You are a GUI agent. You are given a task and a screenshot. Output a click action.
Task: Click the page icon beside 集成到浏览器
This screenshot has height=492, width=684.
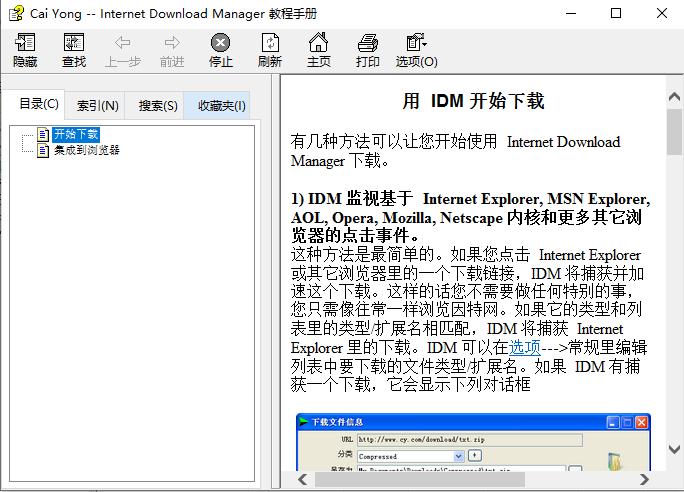tap(43, 150)
